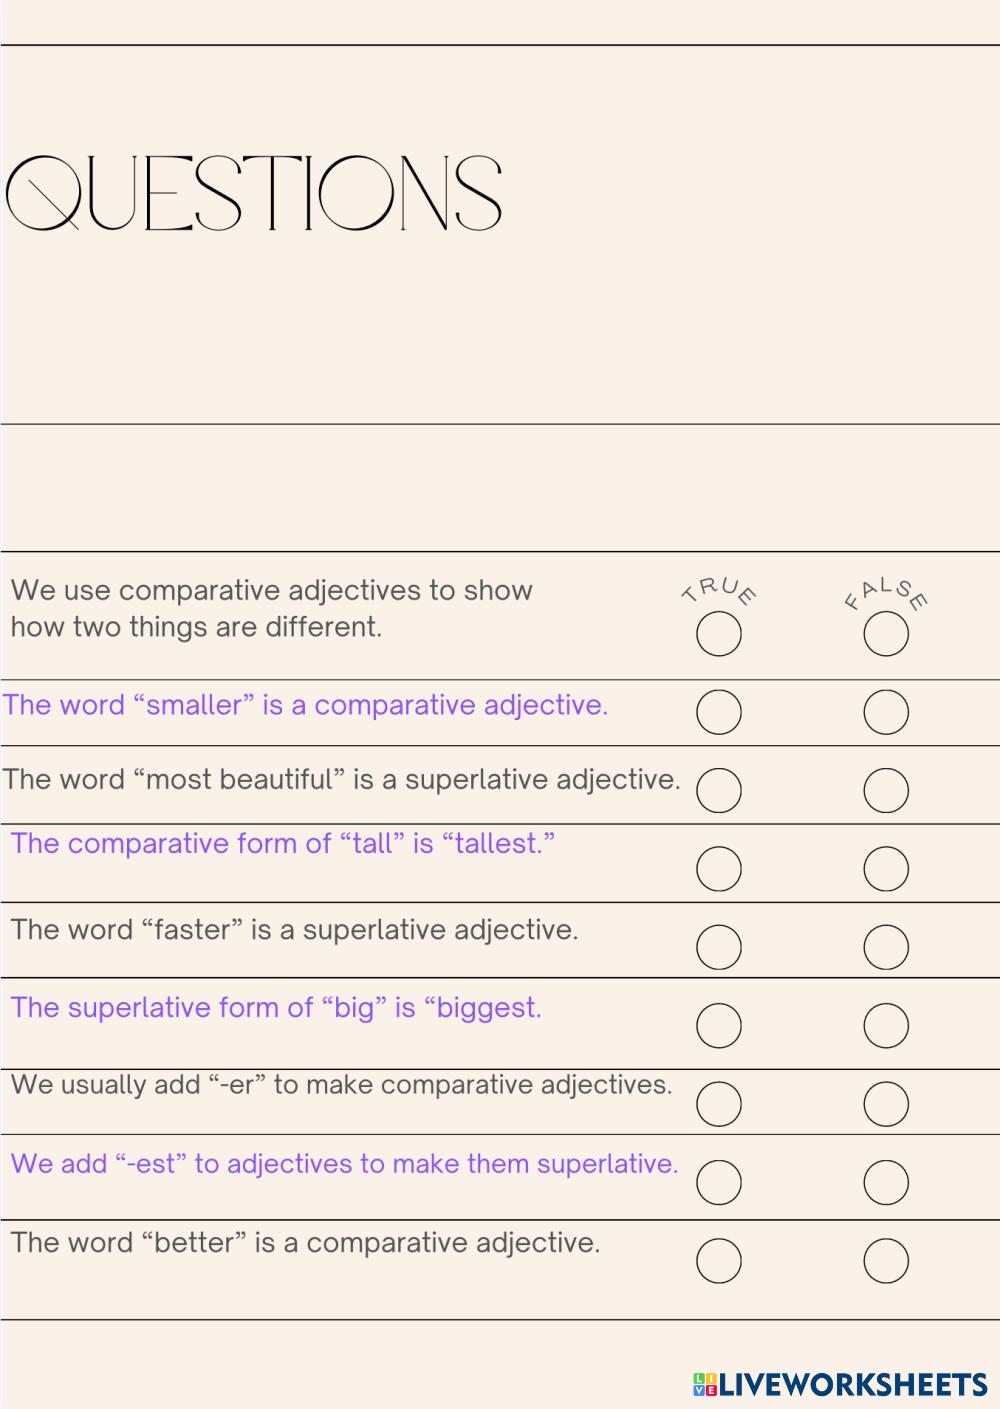Mark False for comparative of "tall" is "tallest"
The width and height of the screenshot is (1000, 1409).
coord(886,868)
